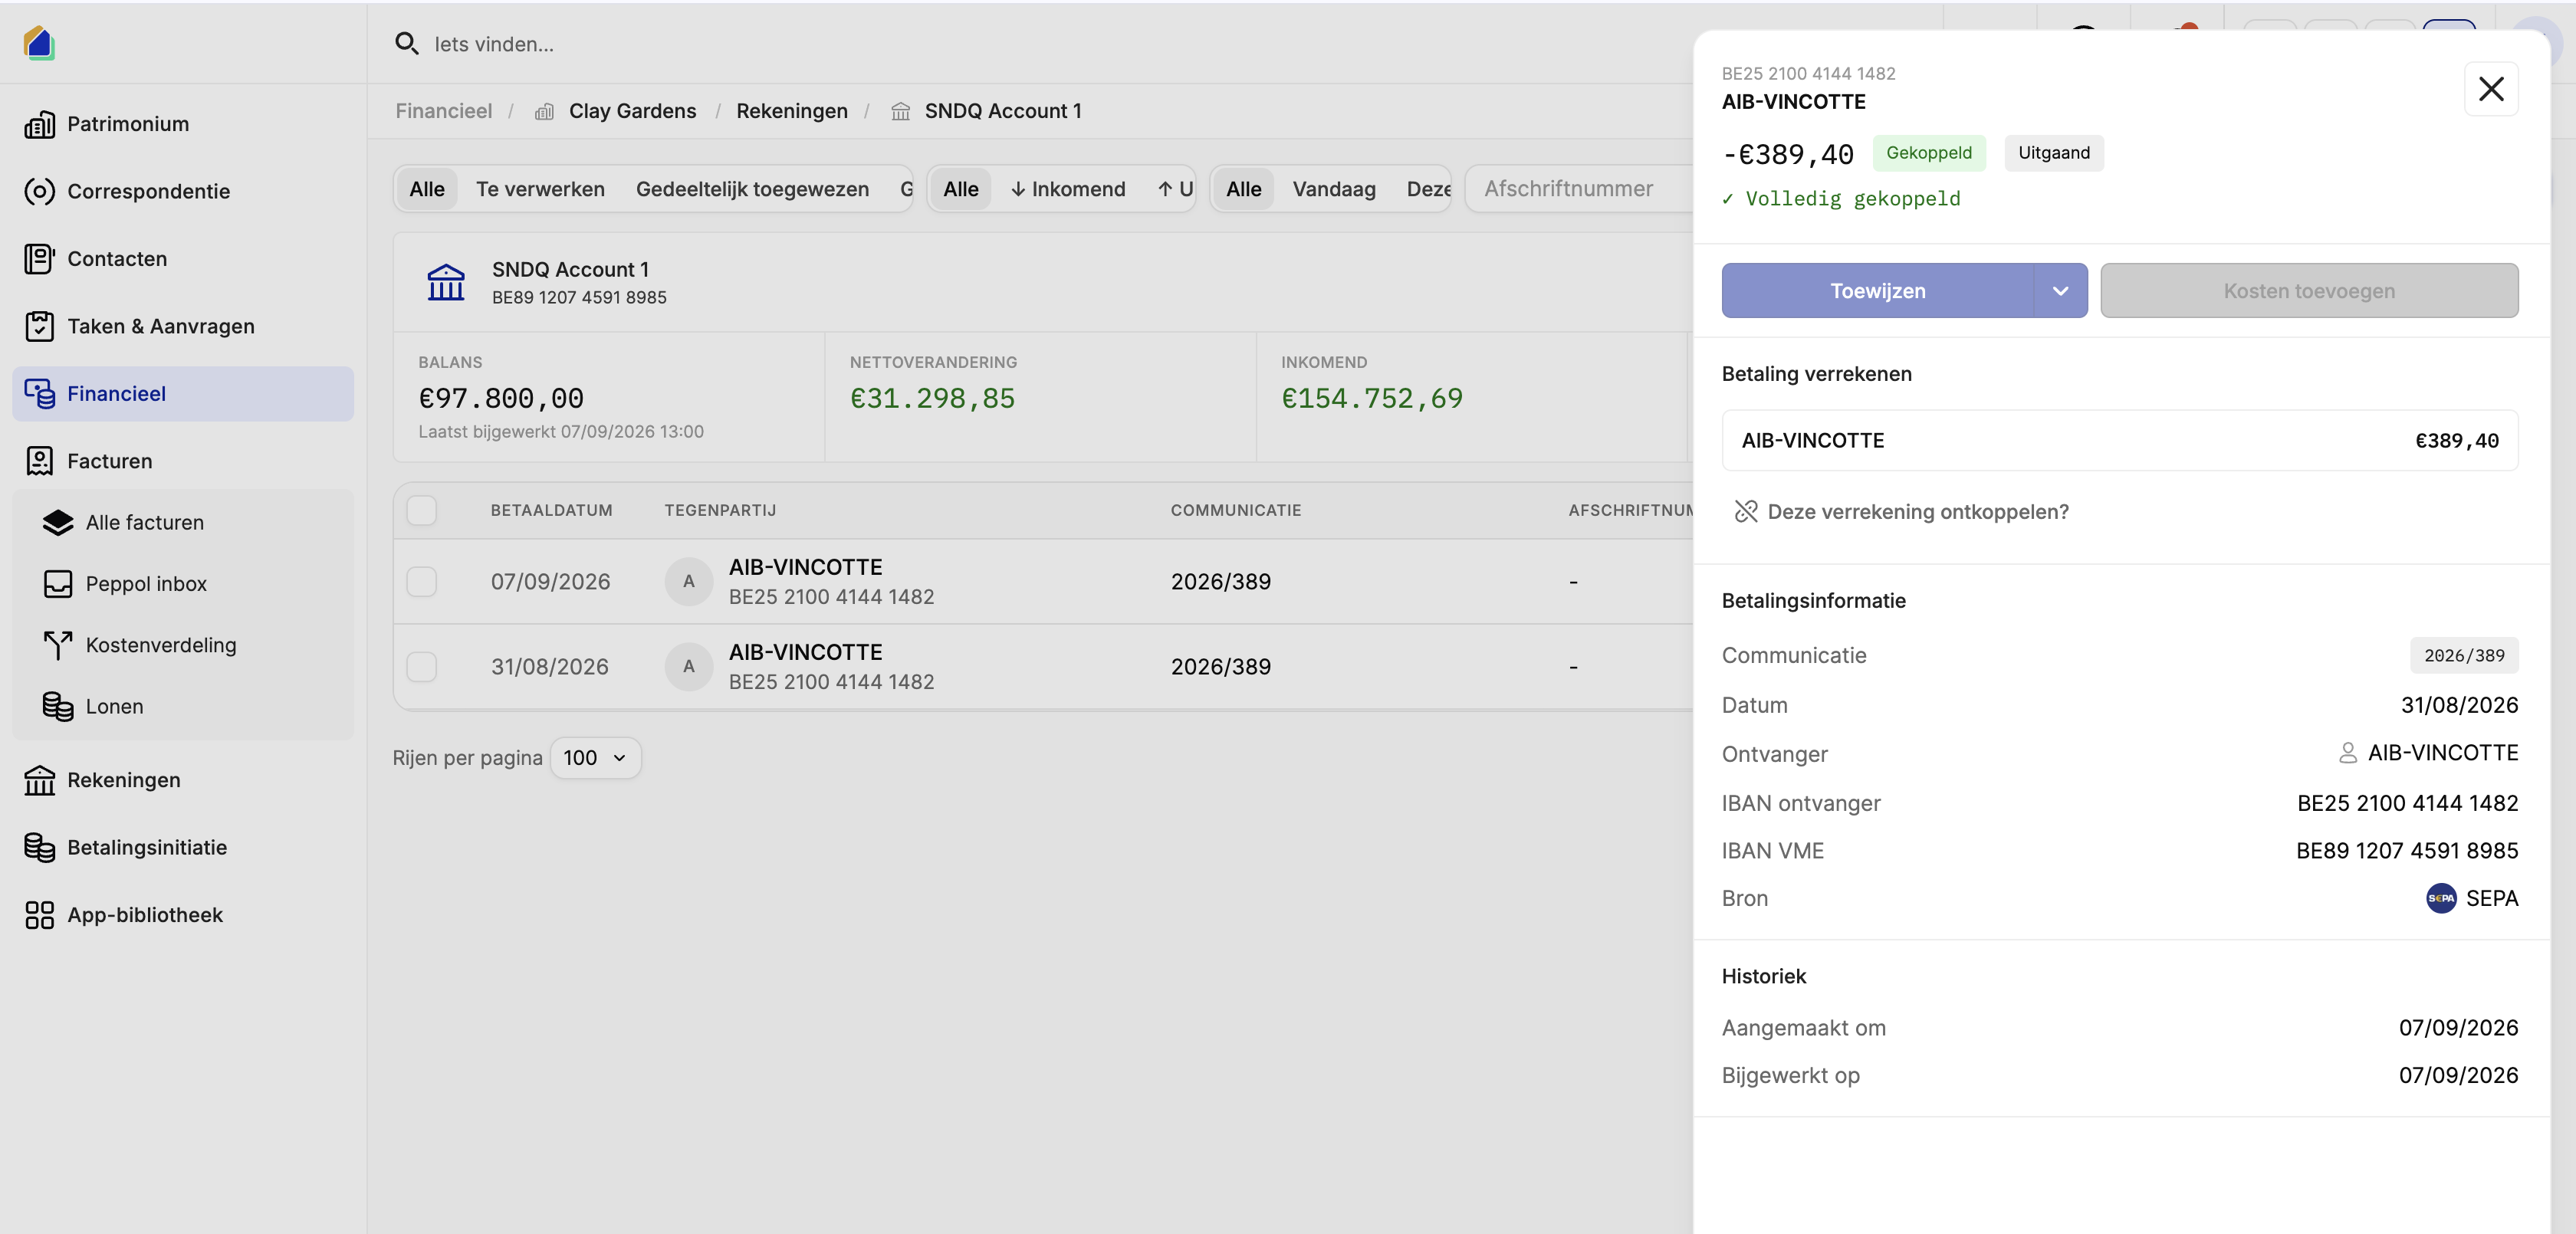Go to Rekeningen breadcrumb

[791, 111]
